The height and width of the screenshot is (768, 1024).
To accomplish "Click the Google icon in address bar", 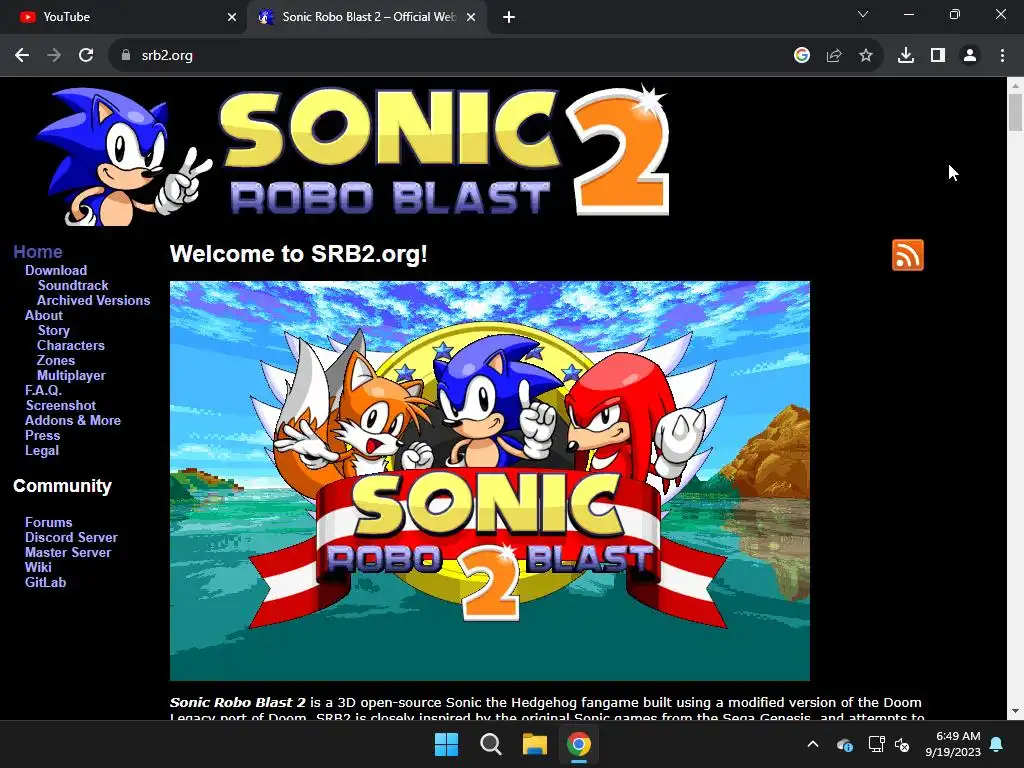I will click(x=802, y=56).
